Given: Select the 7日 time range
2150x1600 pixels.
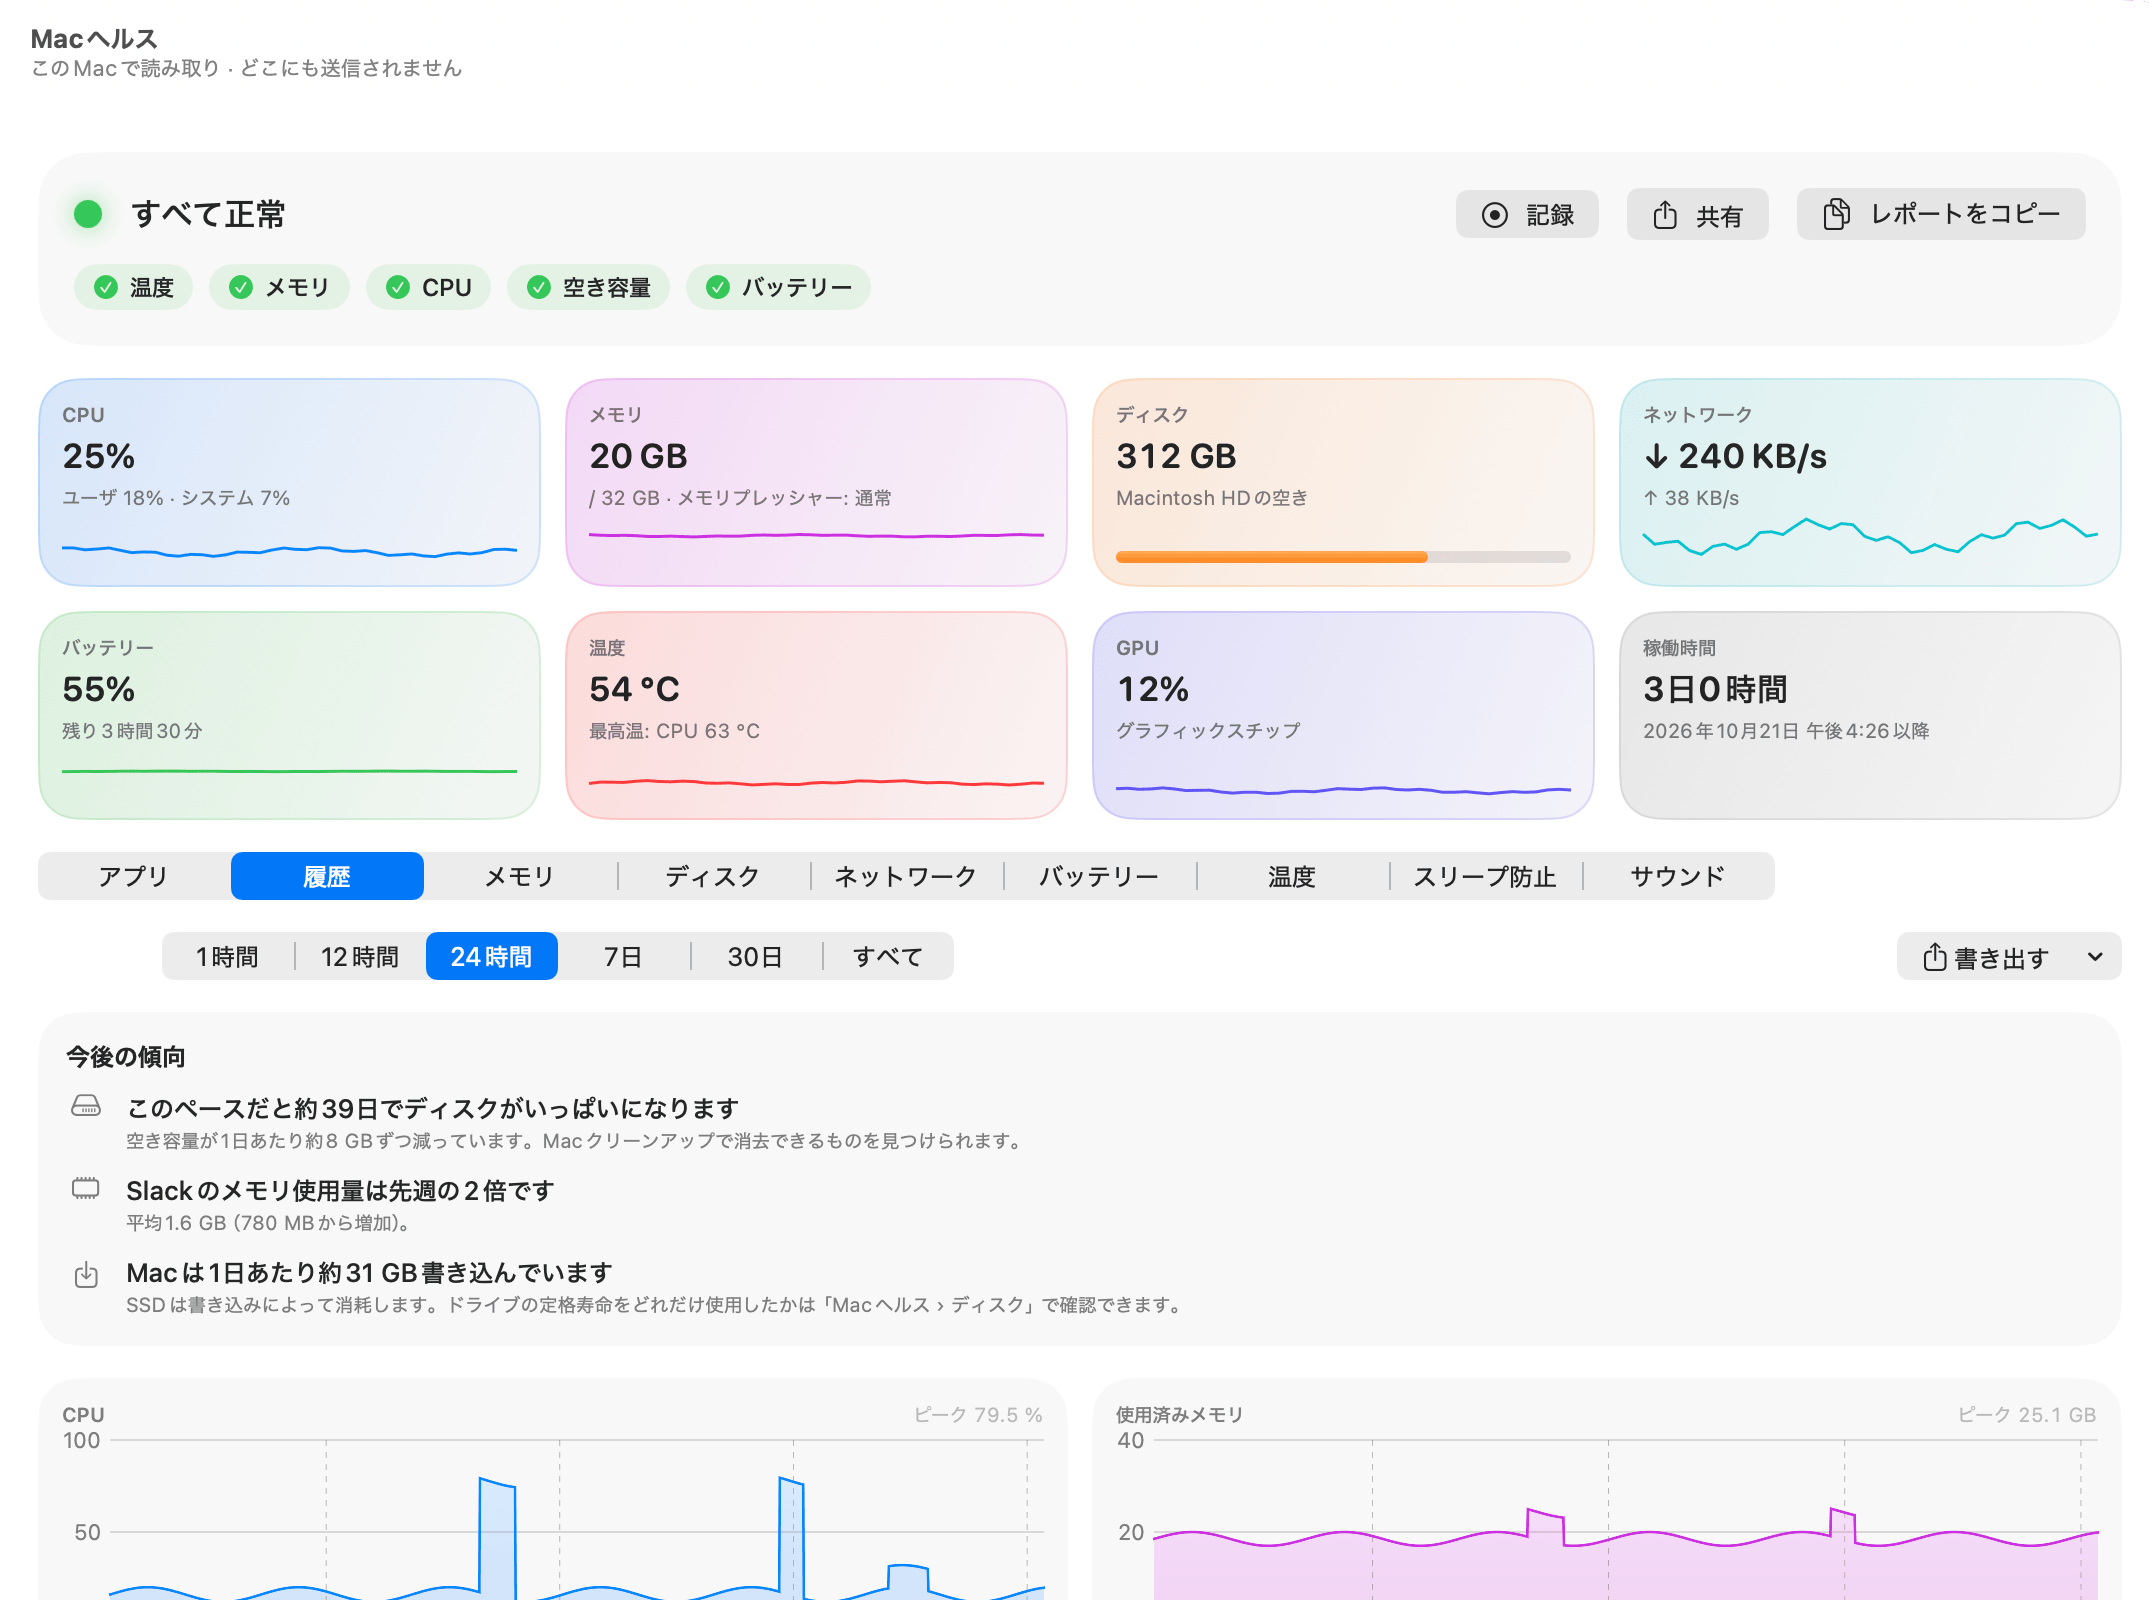Looking at the screenshot, I should [x=624, y=957].
